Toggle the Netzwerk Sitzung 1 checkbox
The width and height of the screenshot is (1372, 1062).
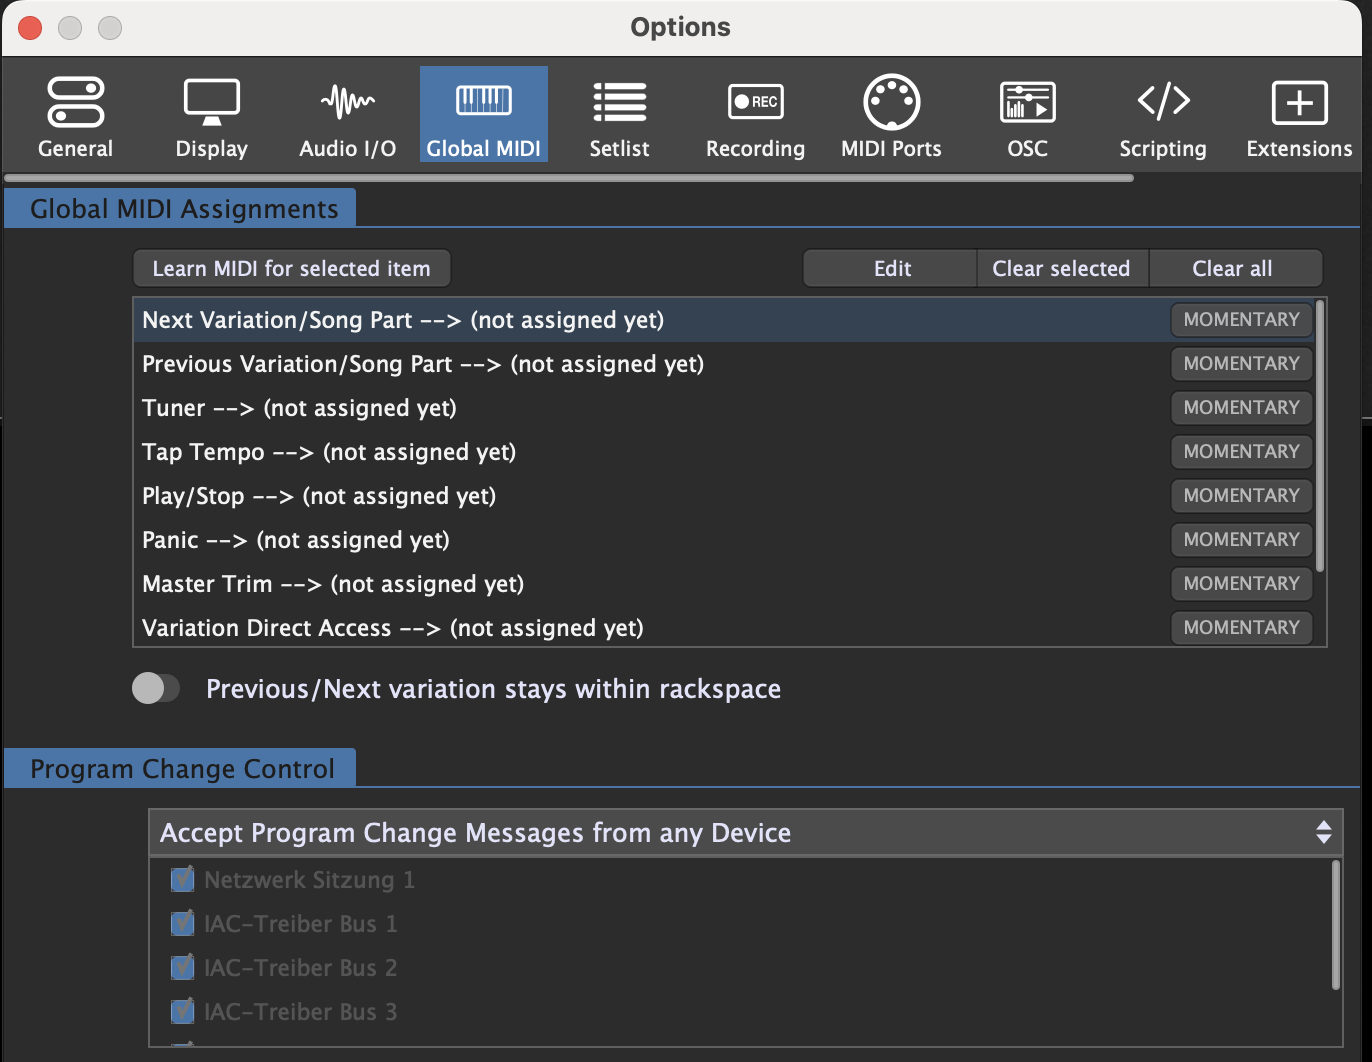(x=182, y=880)
